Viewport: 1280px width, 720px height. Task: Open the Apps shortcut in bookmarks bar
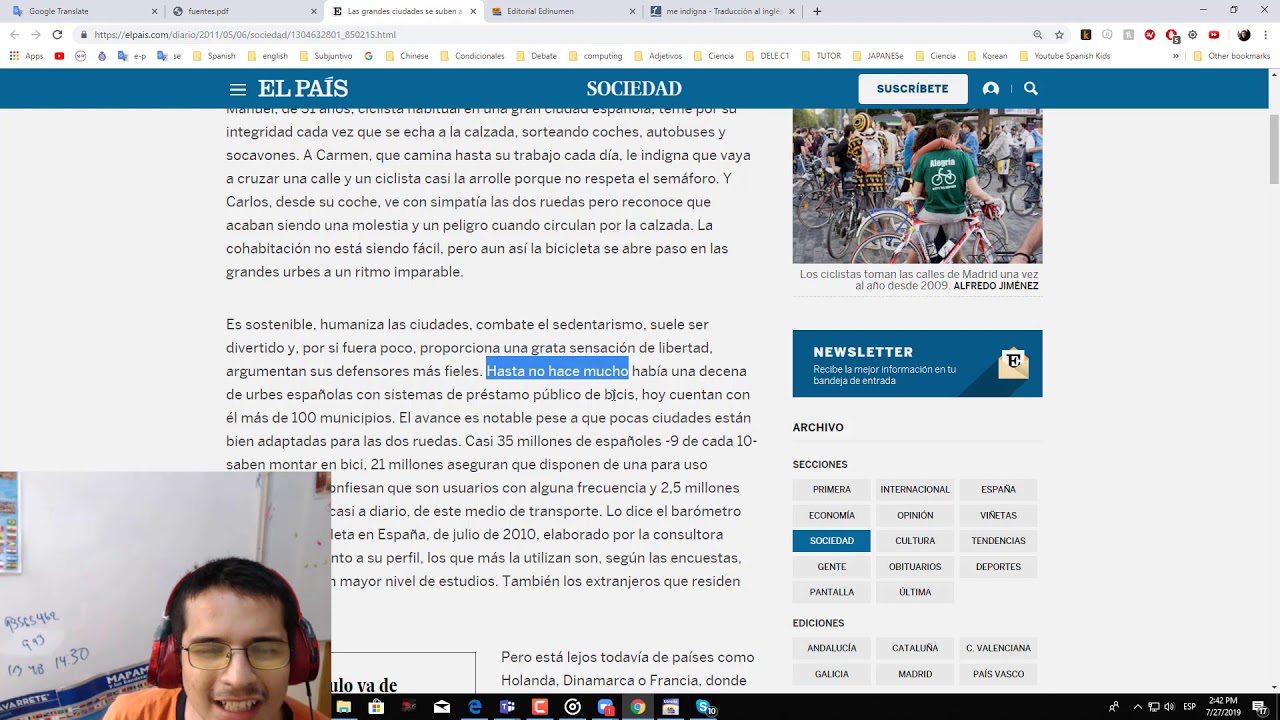tap(27, 56)
